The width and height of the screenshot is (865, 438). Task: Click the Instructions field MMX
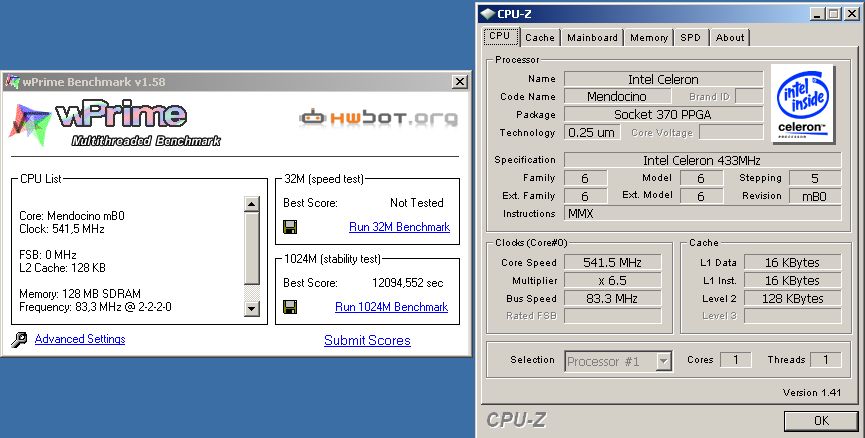(702, 213)
